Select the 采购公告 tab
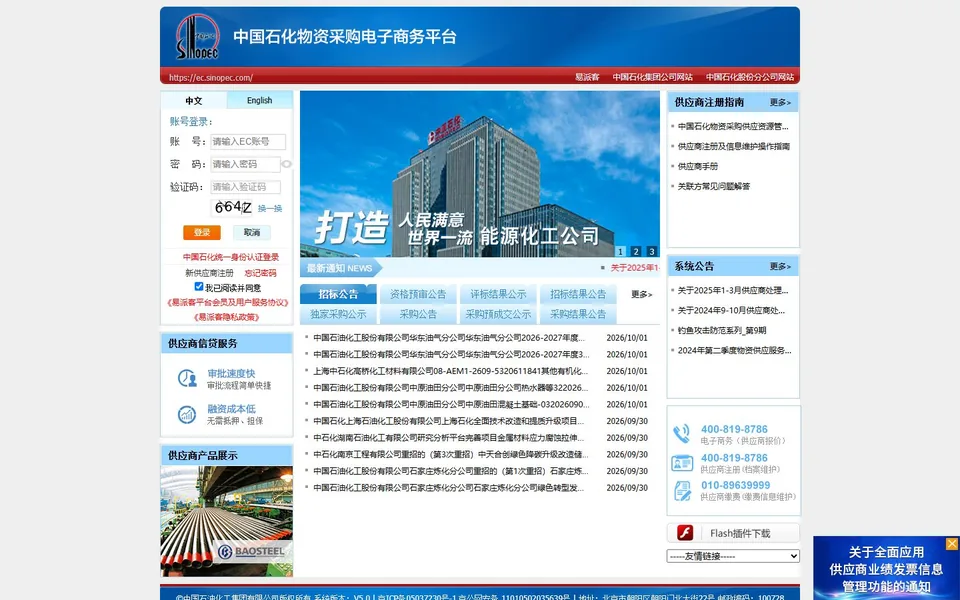960x600 pixels. 418,314
